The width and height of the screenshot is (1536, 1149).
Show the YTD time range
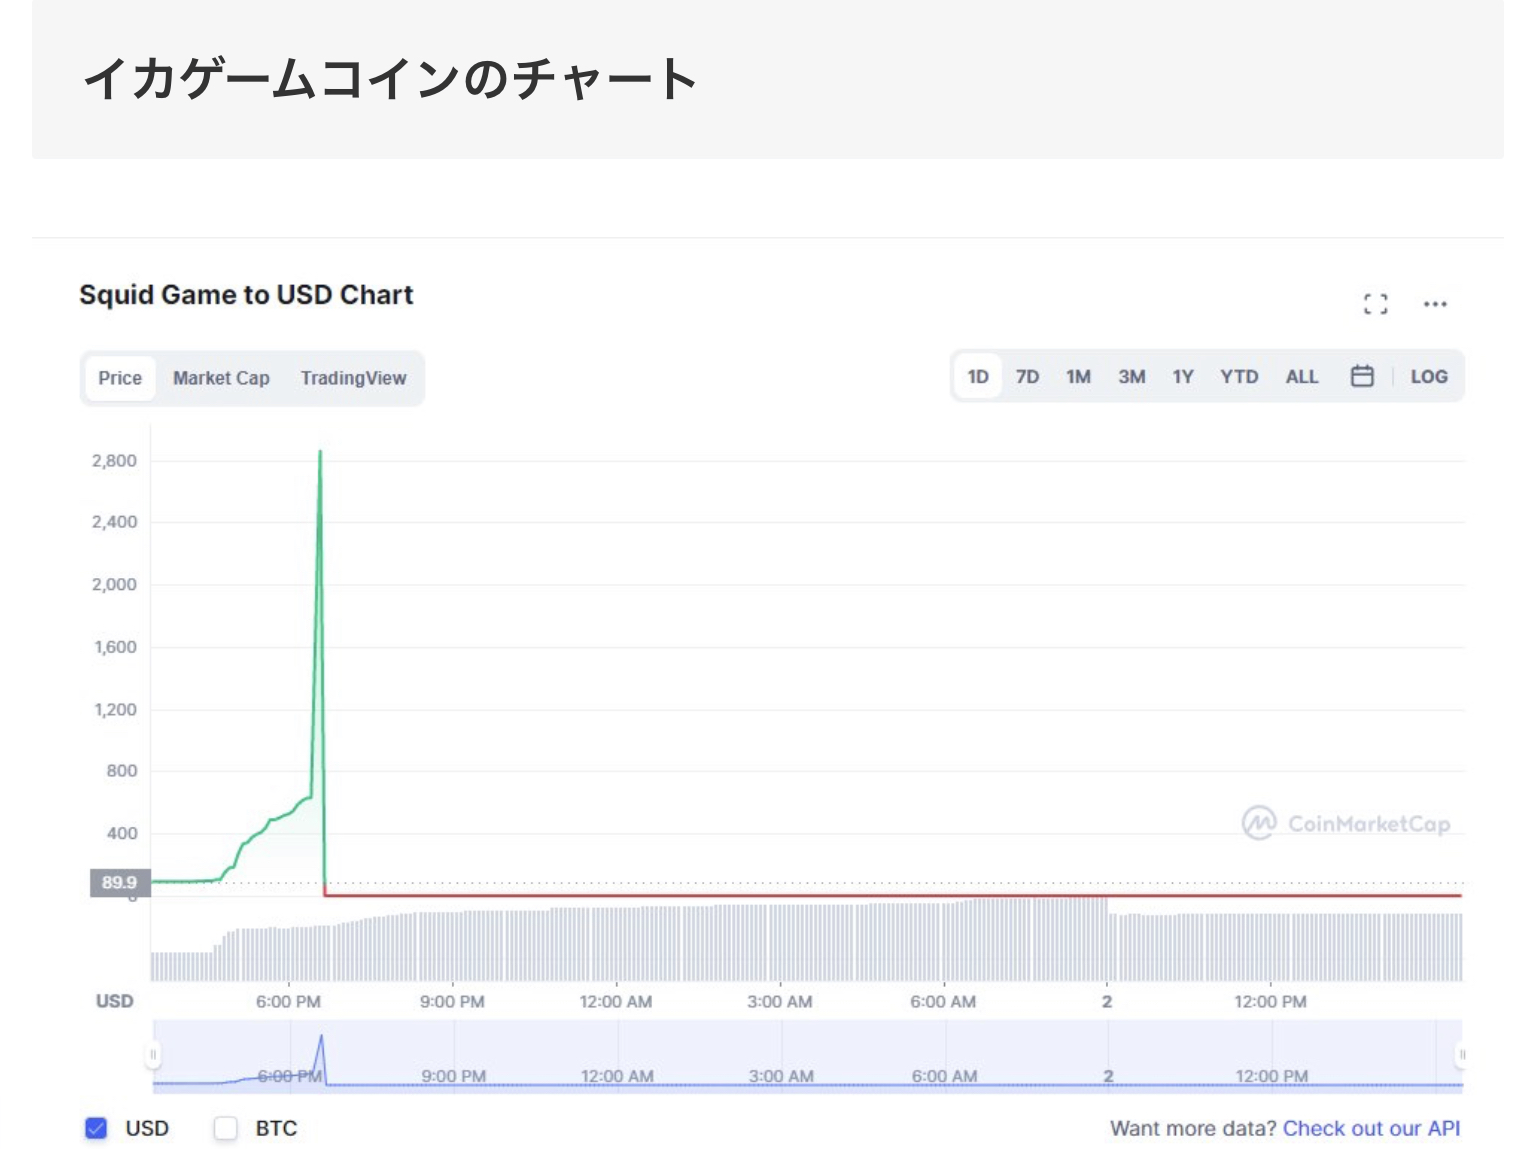(1238, 377)
